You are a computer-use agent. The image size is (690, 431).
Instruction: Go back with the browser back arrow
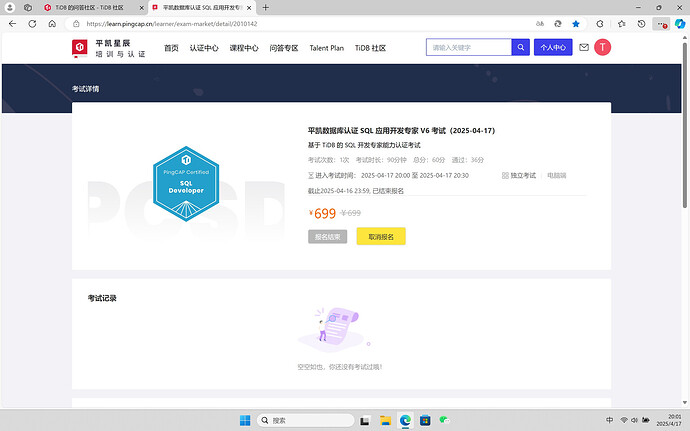(x=12, y=24)
